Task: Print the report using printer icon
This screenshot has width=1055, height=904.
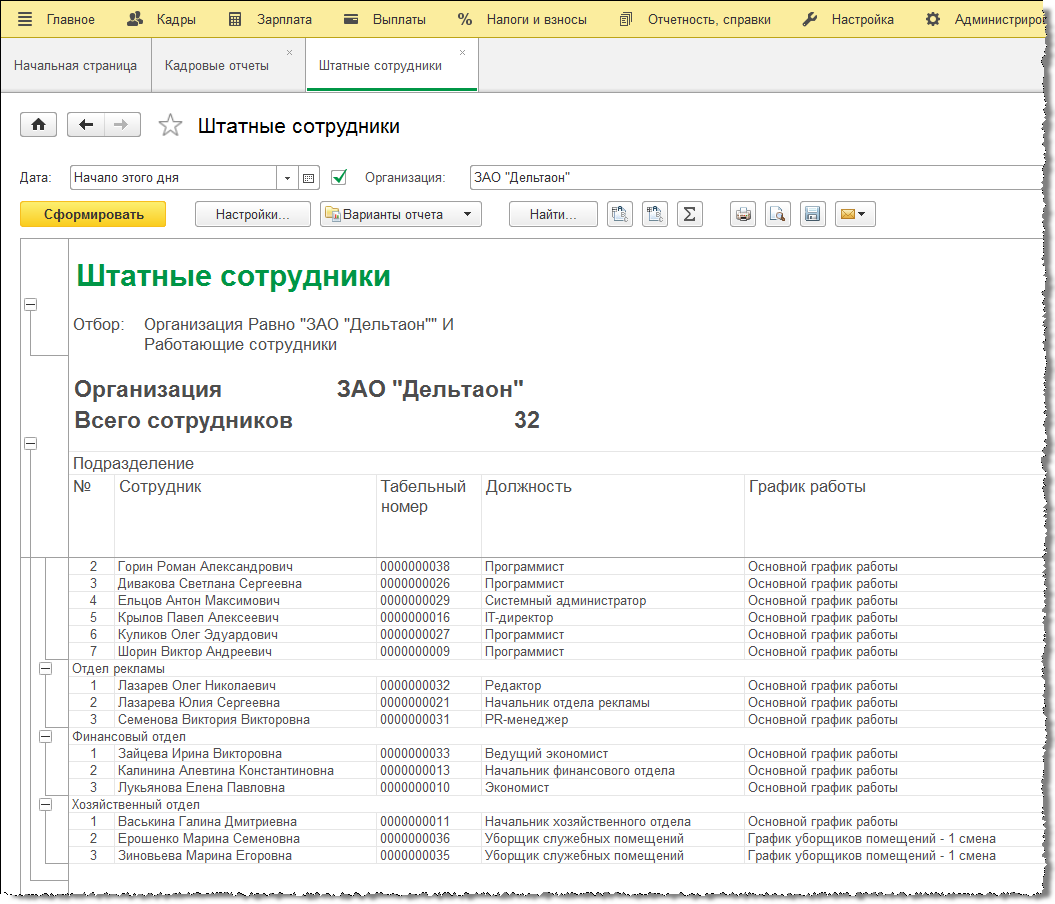Action: (x=743, y=215)
